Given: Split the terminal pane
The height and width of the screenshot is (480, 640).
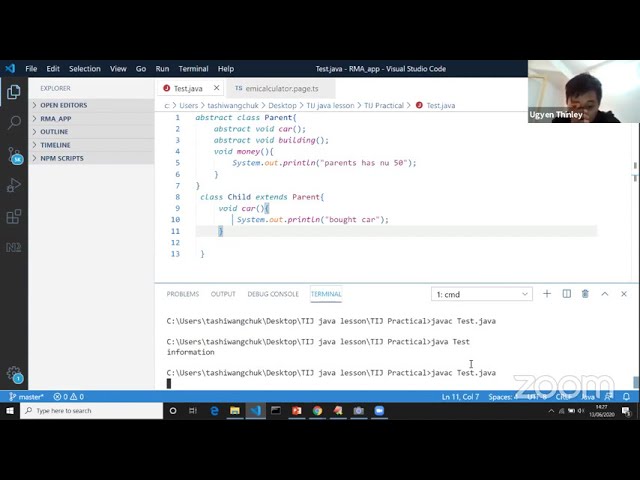Looking at the screenshot, I should [x=567, y=294].
